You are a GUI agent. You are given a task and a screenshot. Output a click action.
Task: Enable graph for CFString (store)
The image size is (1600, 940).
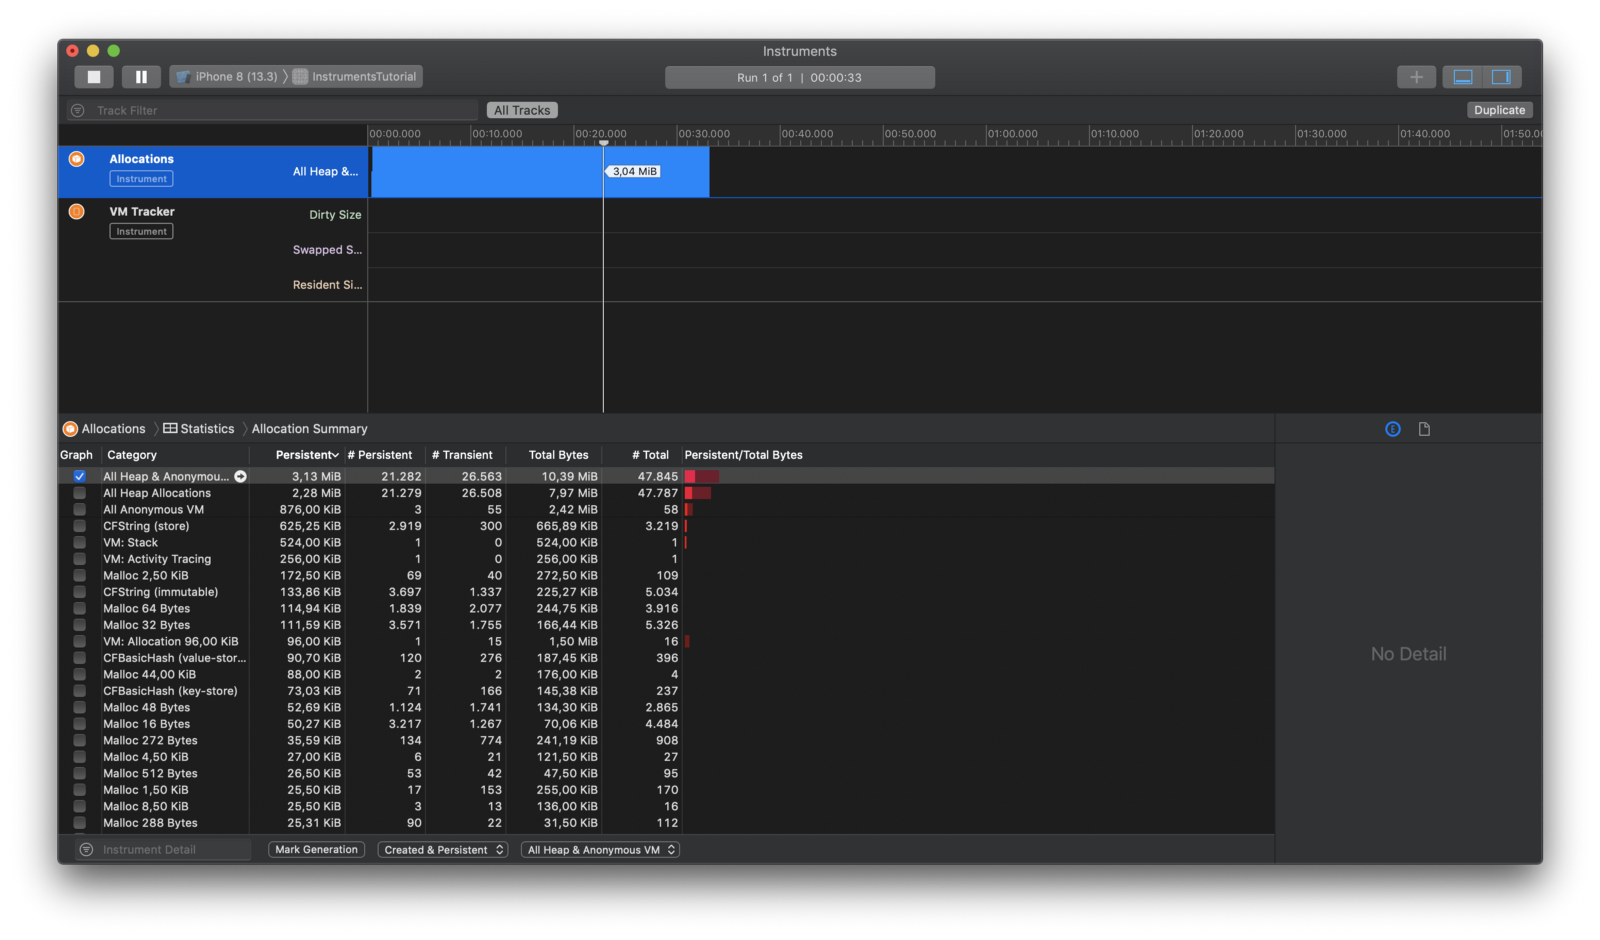(79, 526)
